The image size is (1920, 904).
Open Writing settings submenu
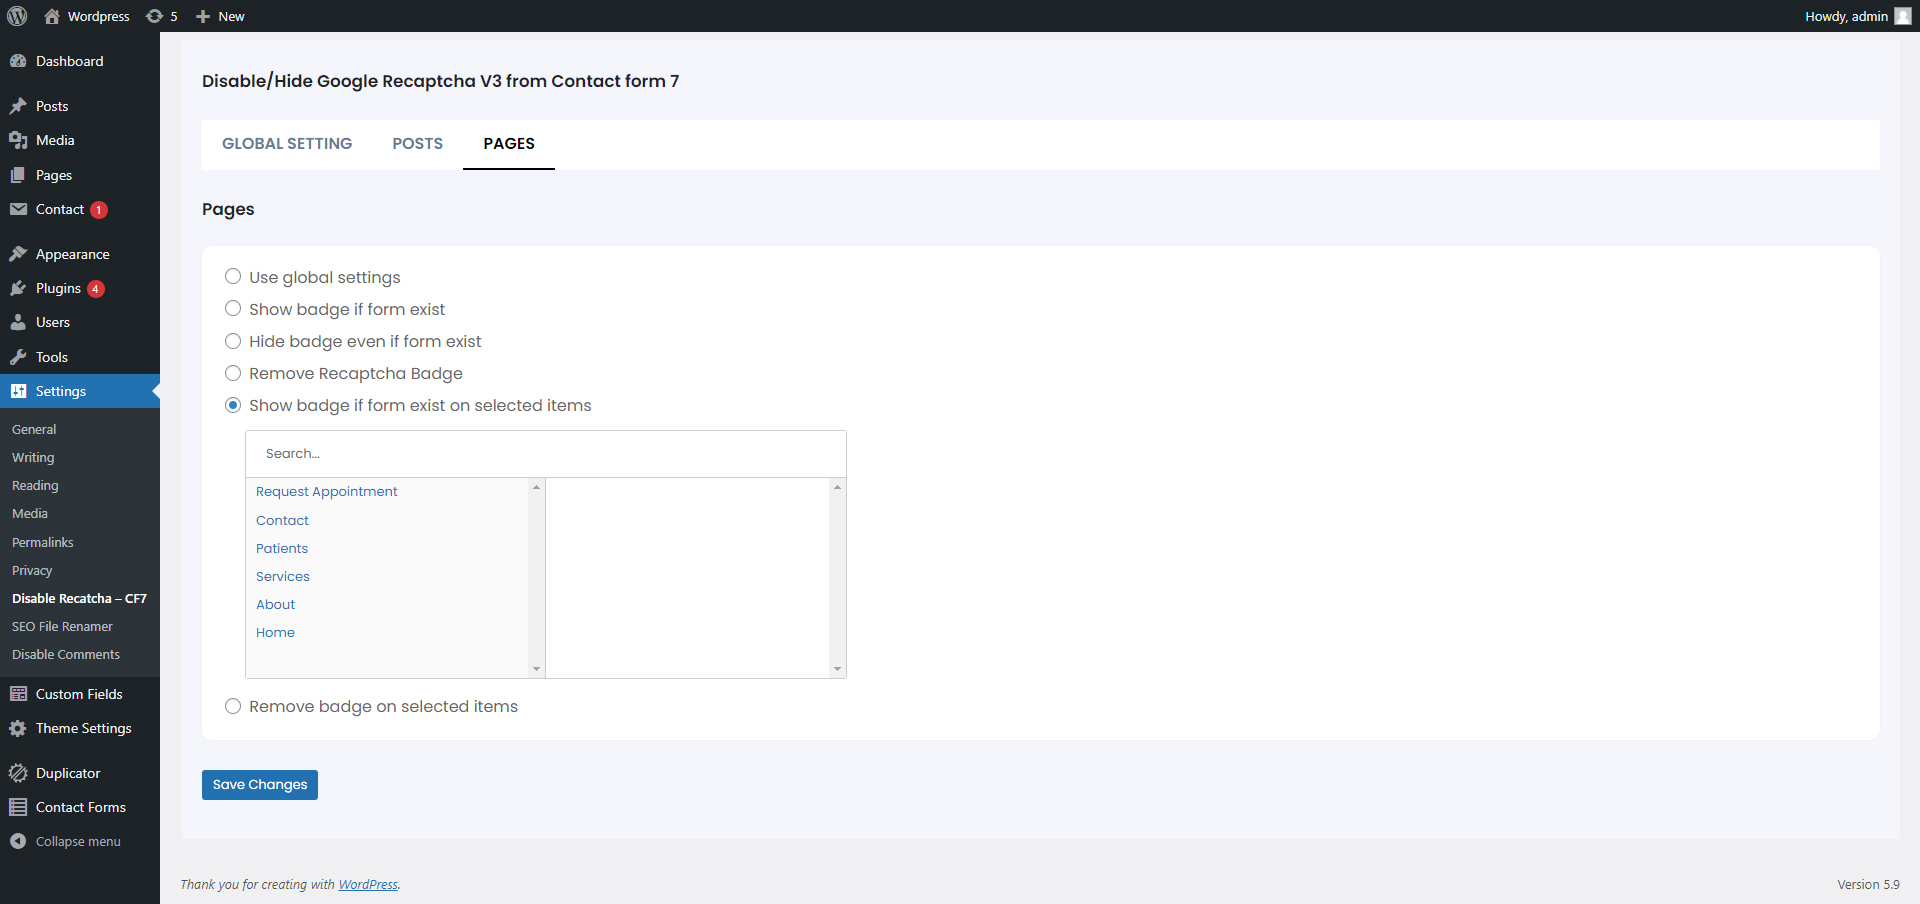tap(33, 457)
